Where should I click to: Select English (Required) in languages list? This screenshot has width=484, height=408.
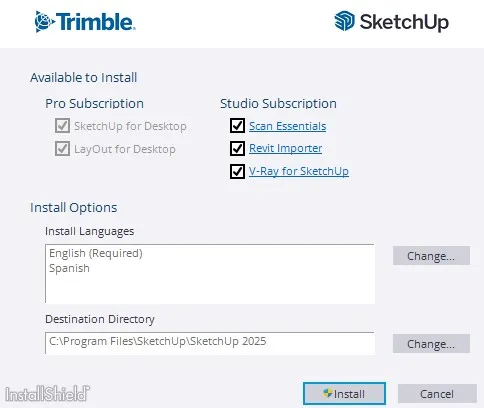pyautogui.click(x=96, y=253)
